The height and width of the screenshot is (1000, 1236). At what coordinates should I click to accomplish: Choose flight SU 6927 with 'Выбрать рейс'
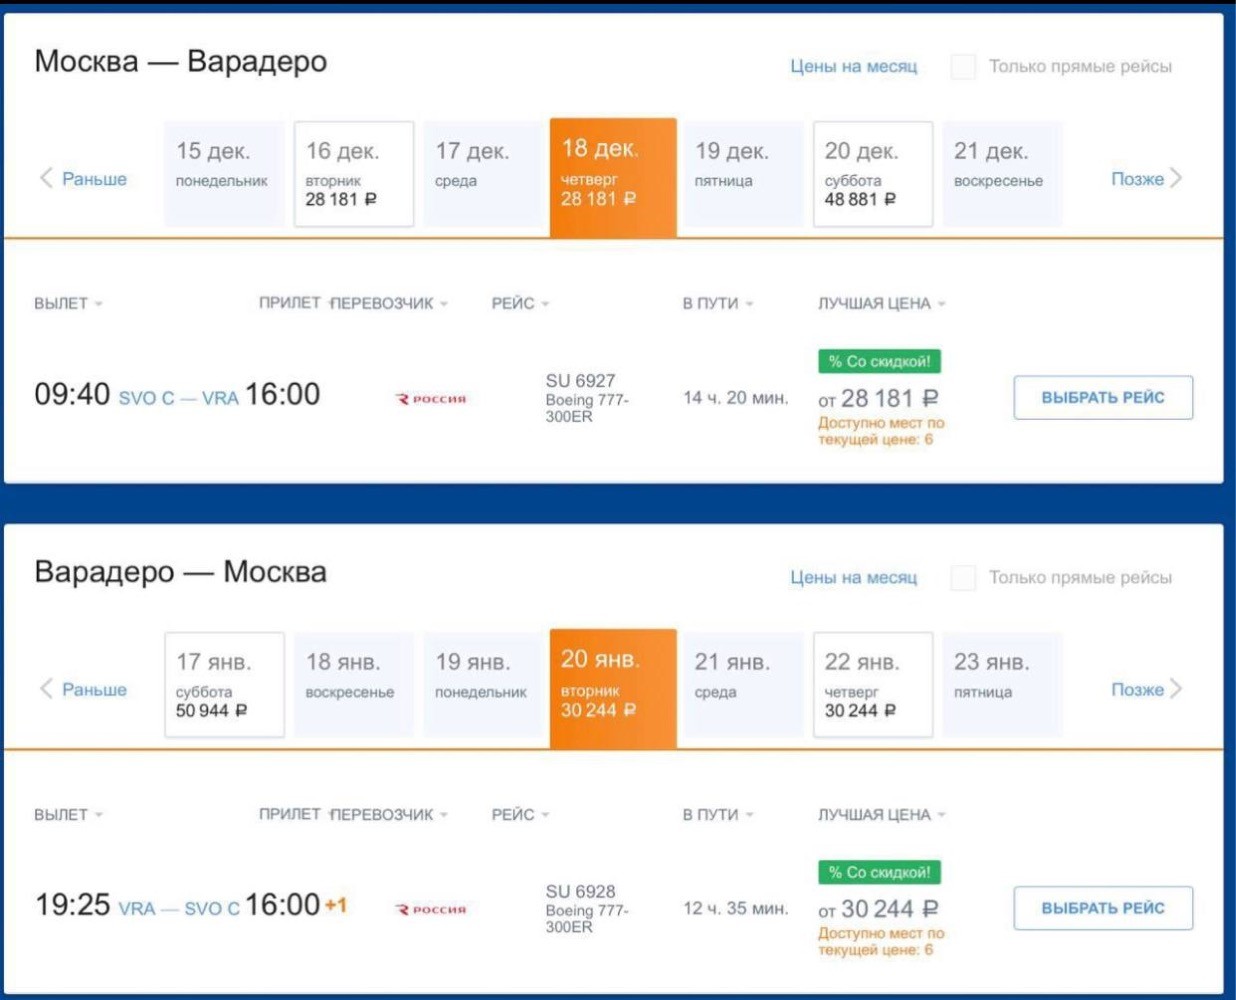pos(1103,397)
